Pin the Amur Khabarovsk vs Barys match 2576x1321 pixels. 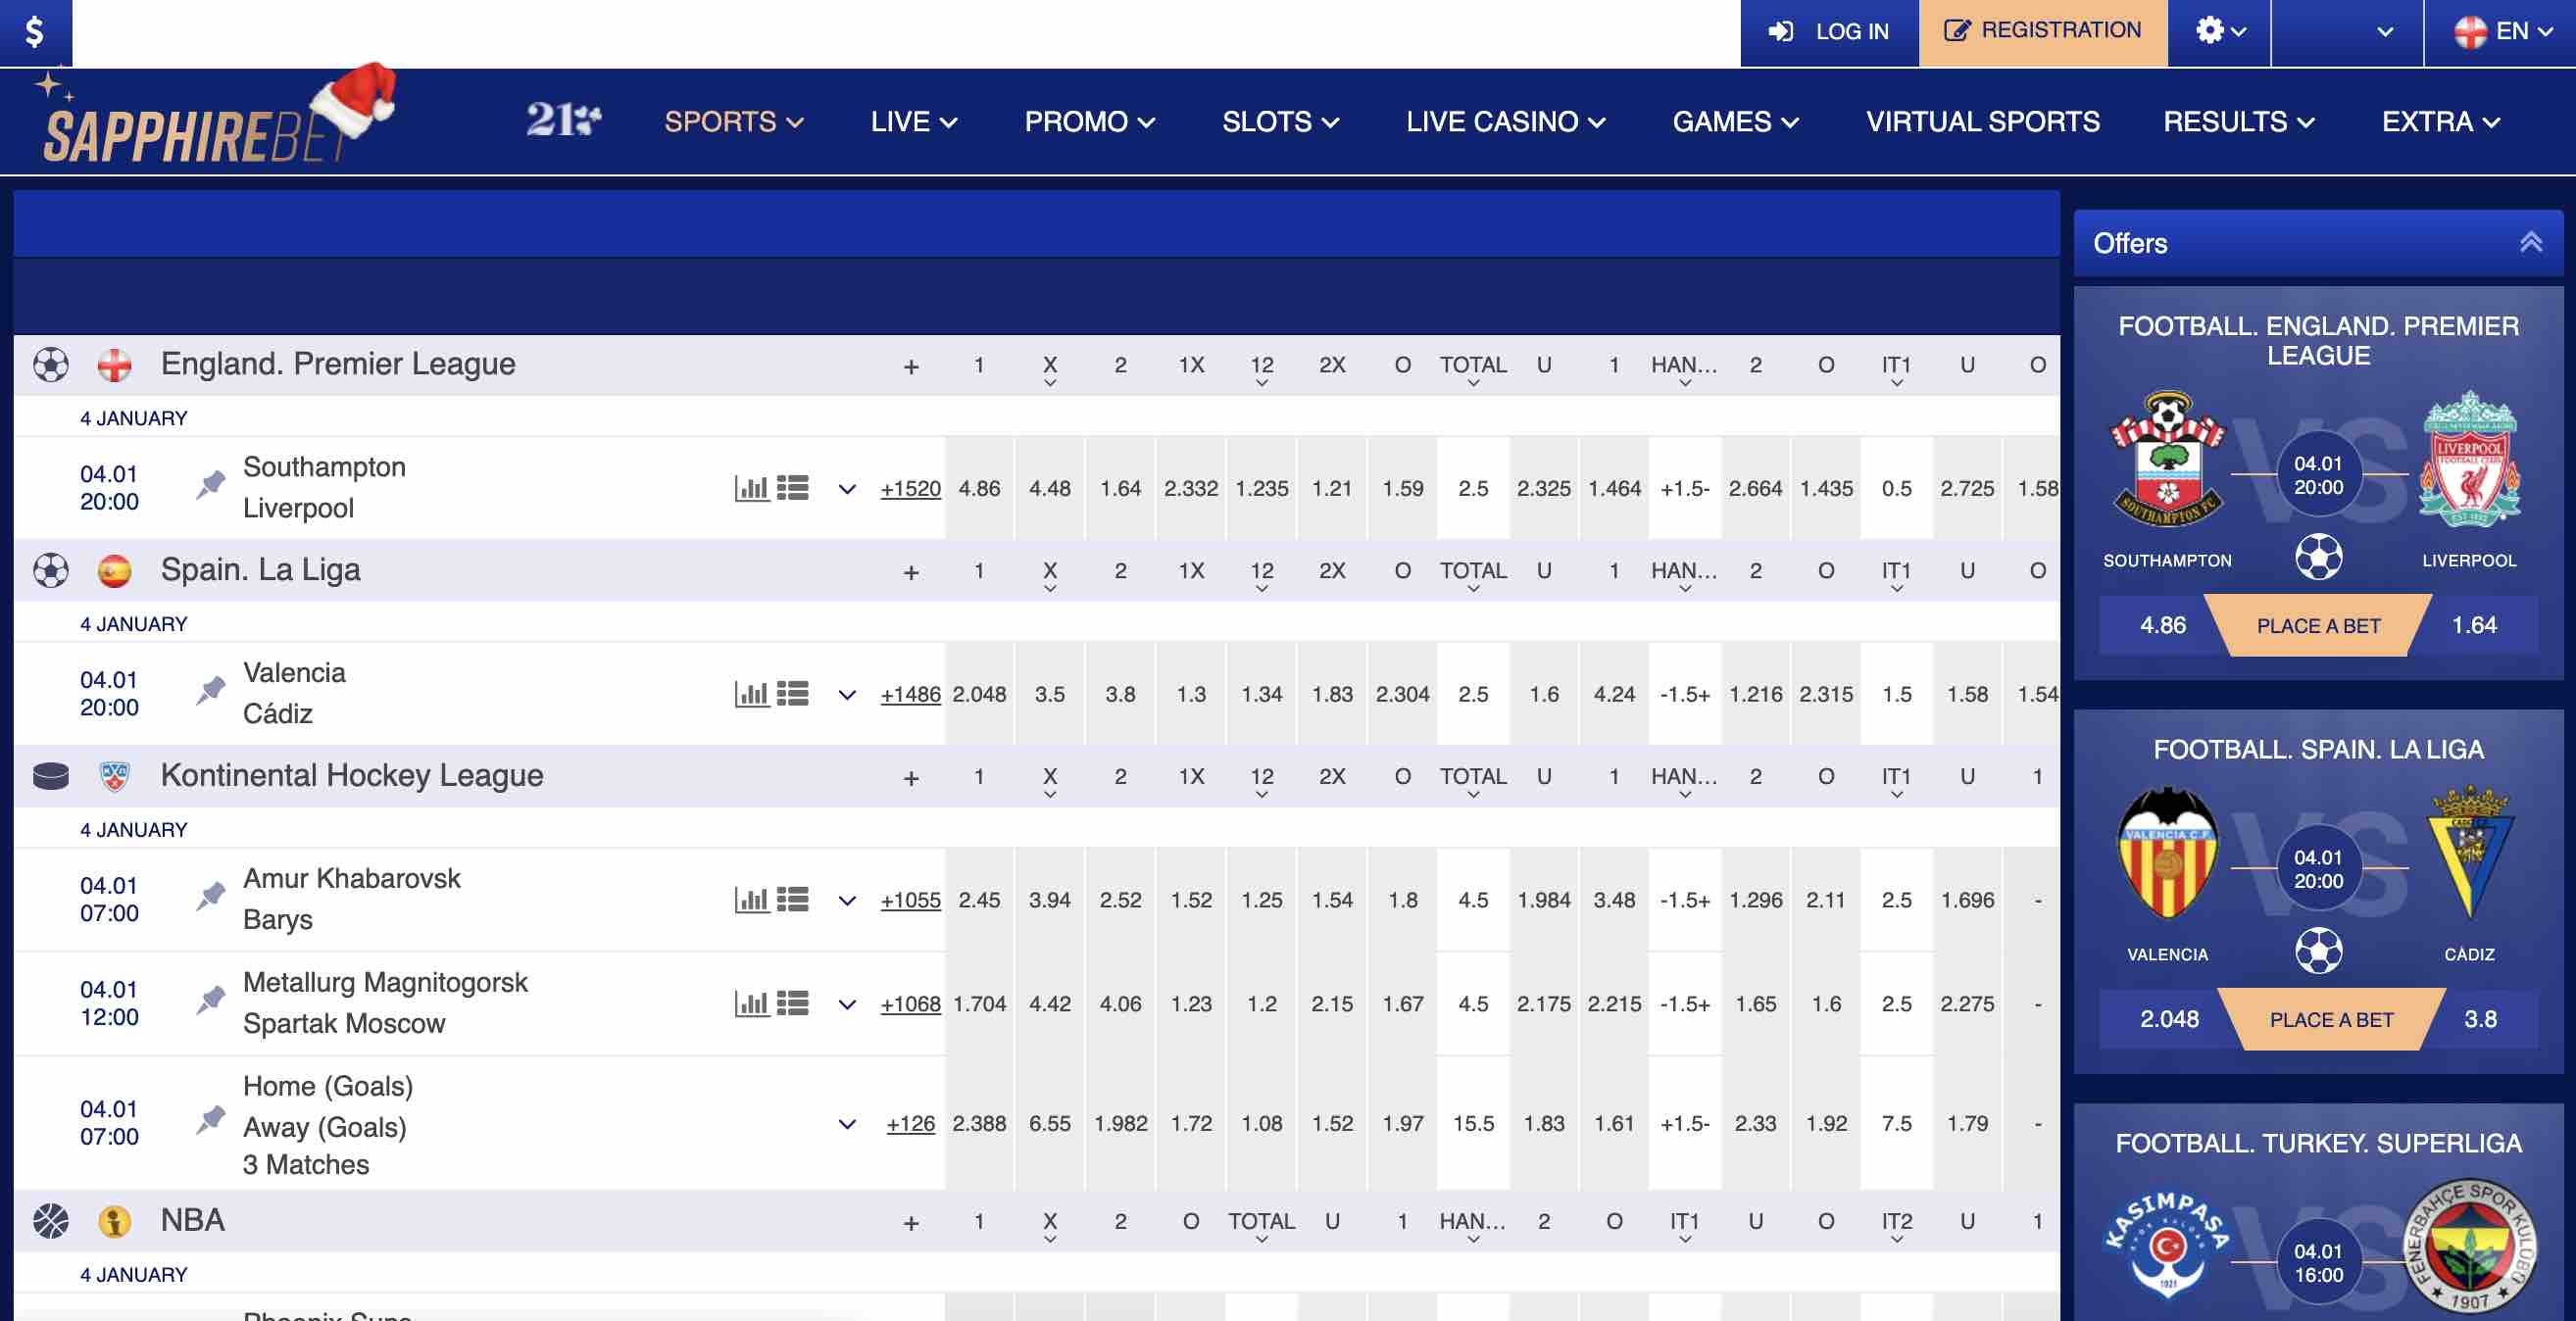pyautogui.click(x=210, y=898)
